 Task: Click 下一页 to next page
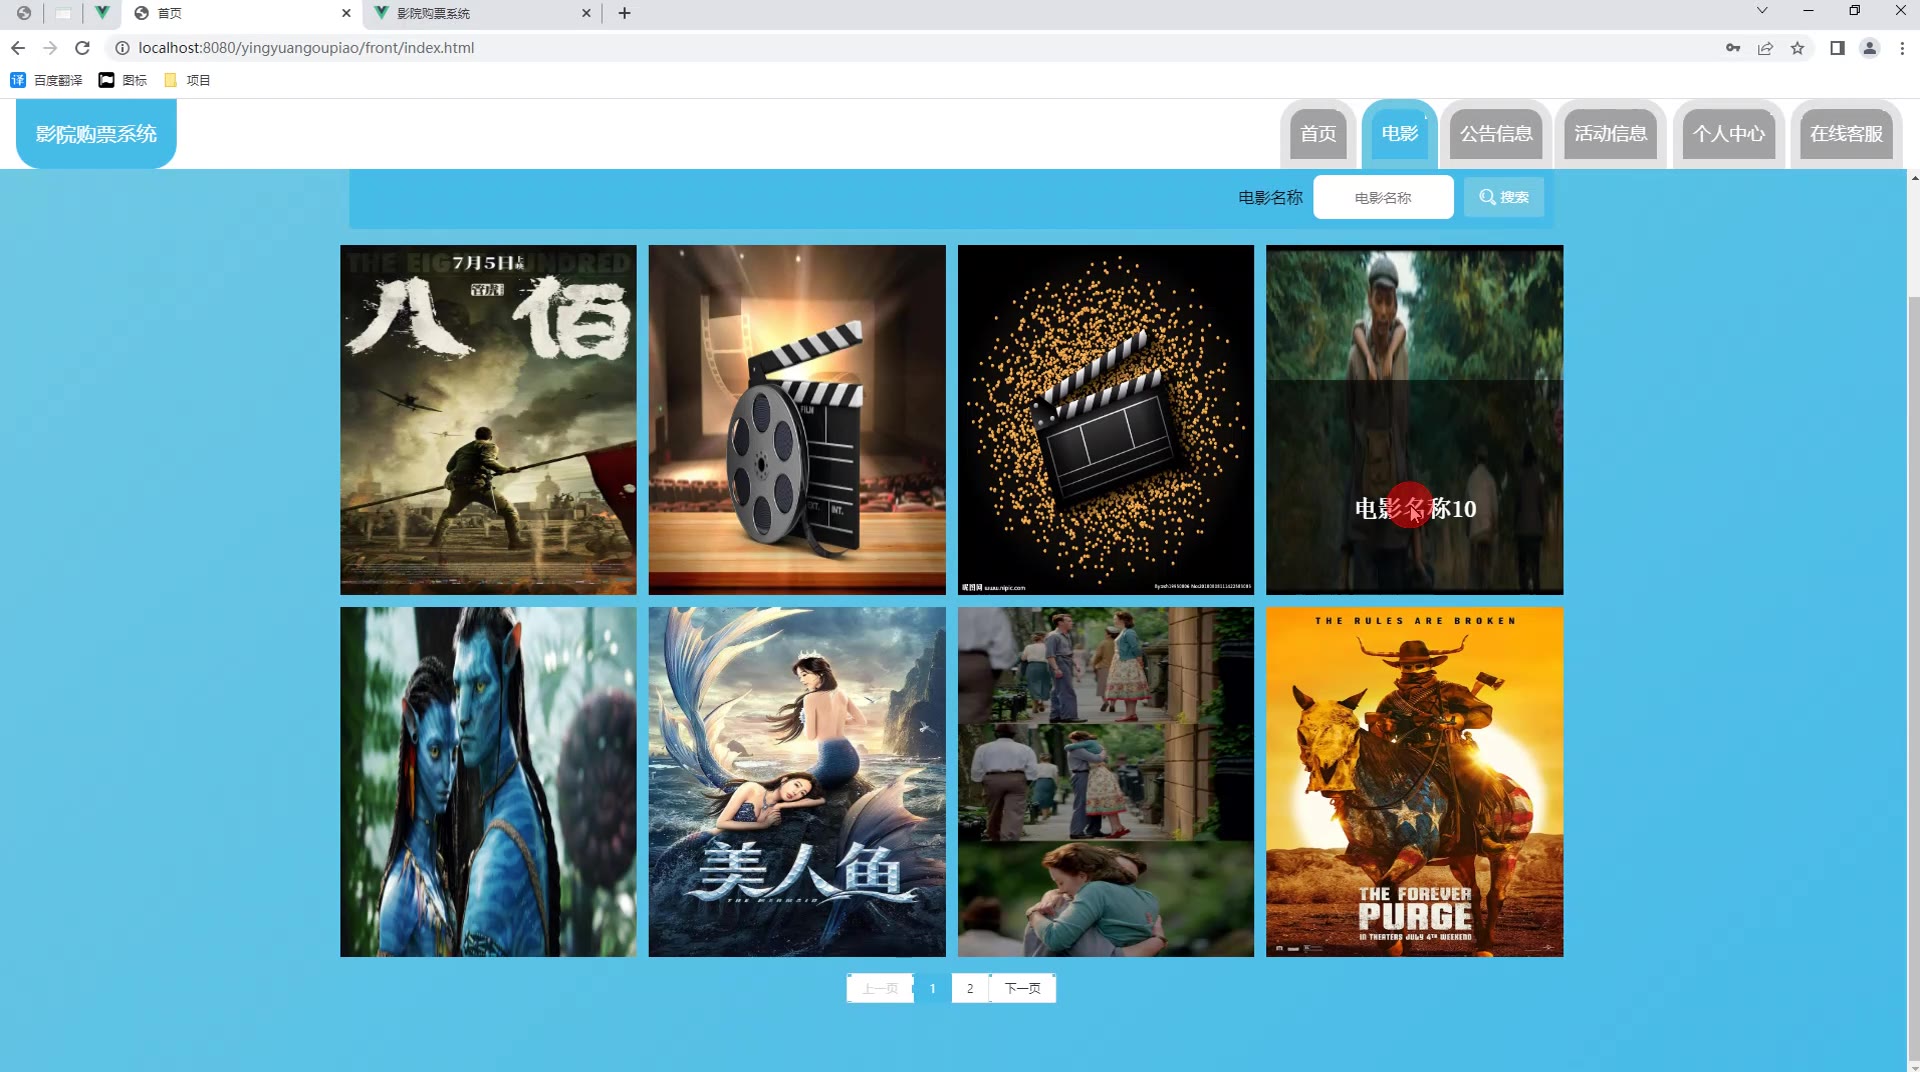tap(1022, 988)
